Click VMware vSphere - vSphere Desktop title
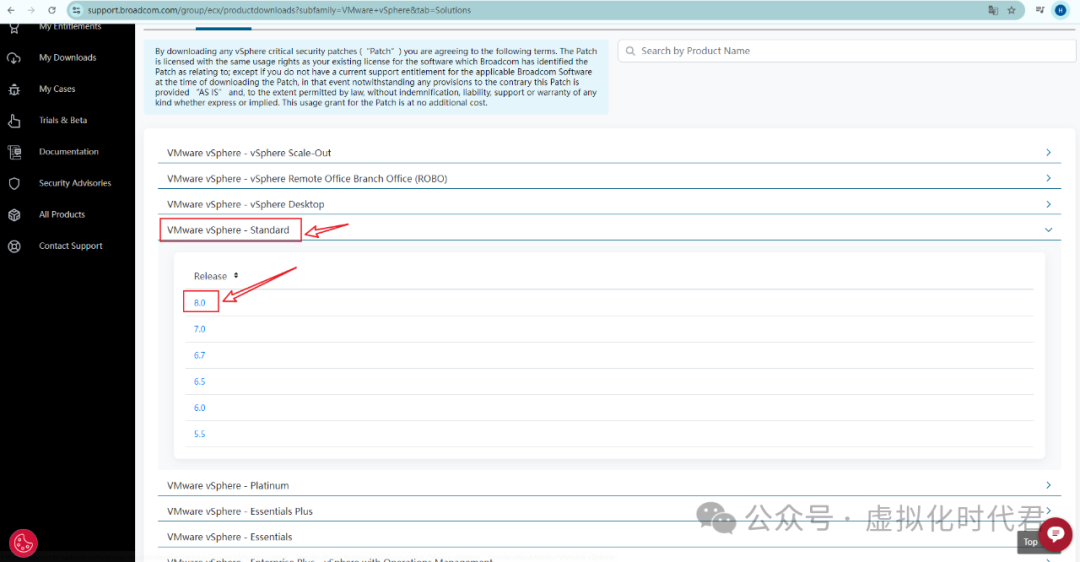Image resolution: width=1080 pixels, height=562 pixels. (245, 205)
